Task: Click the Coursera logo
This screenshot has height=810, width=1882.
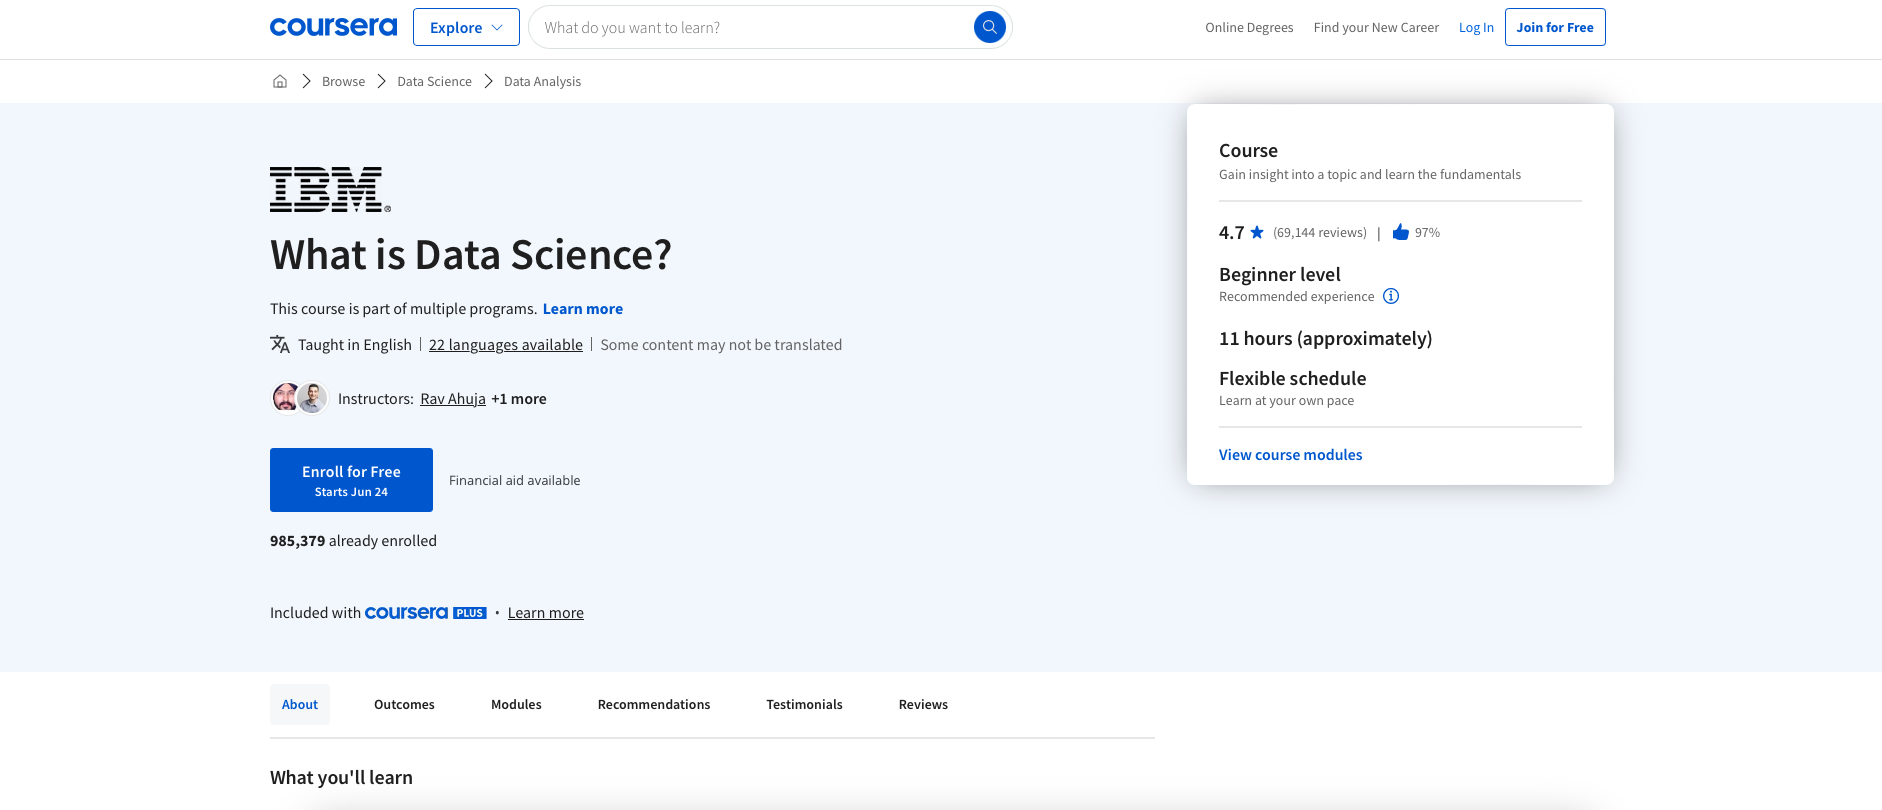Action: (333, 27)
